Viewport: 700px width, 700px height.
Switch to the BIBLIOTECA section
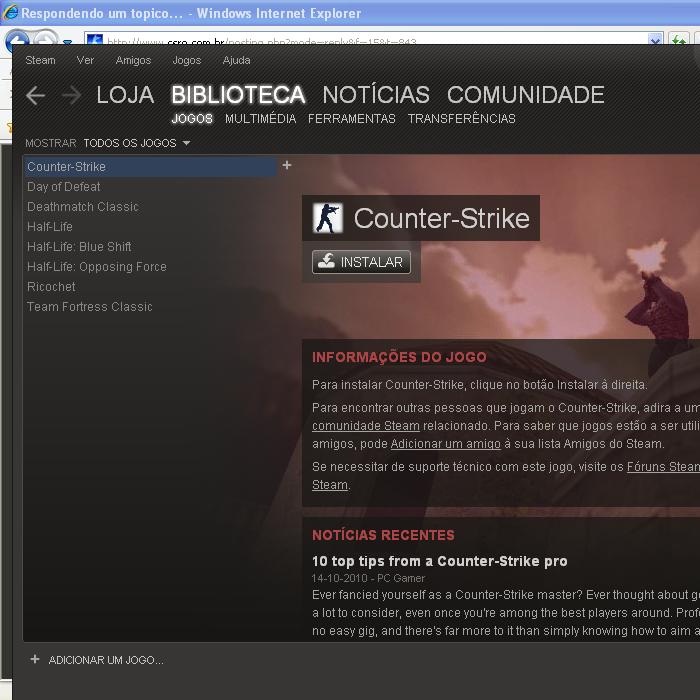pos(238,95)
